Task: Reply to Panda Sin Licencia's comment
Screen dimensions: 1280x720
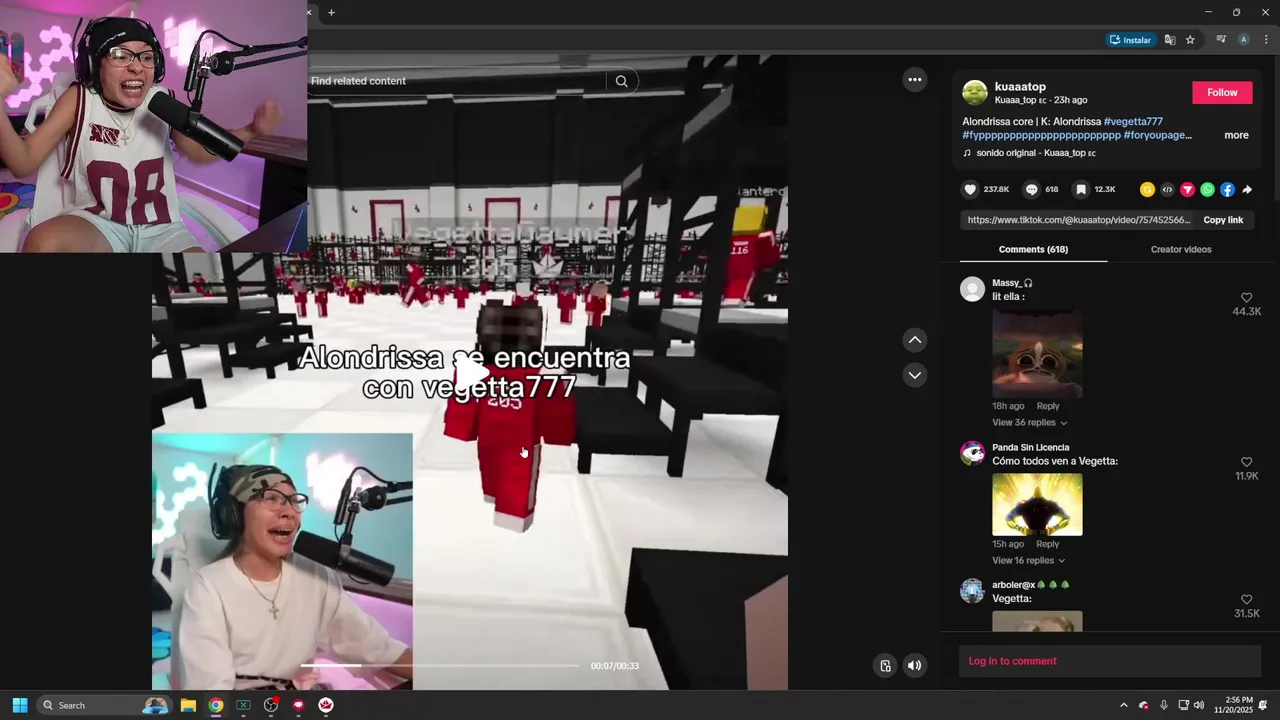Action: (1047, 544)
